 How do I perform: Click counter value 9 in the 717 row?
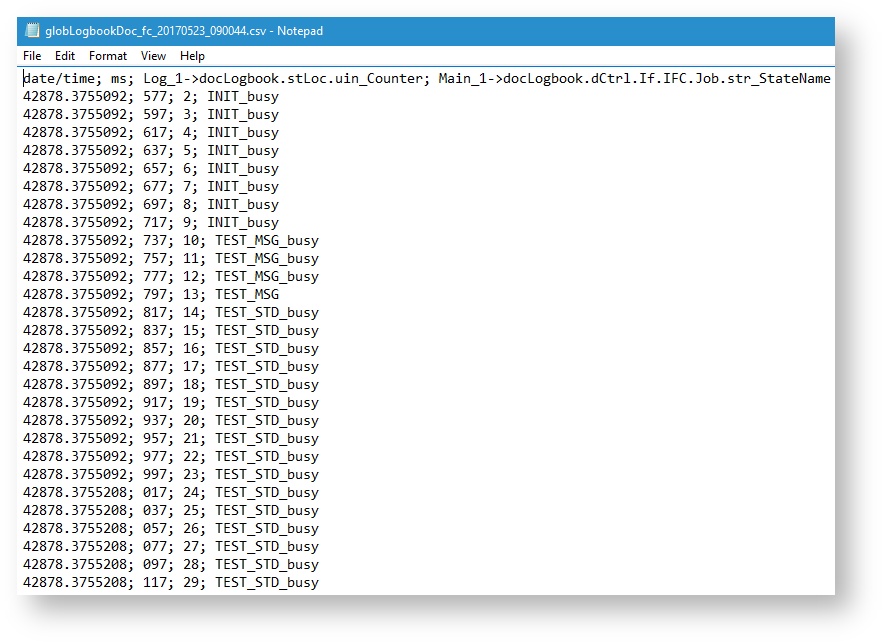pyautogui.click(x=187, y=222)
